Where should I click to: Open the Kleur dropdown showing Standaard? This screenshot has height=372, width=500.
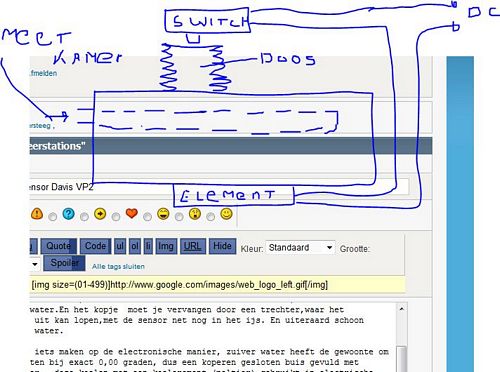click(x=300, y=248)
